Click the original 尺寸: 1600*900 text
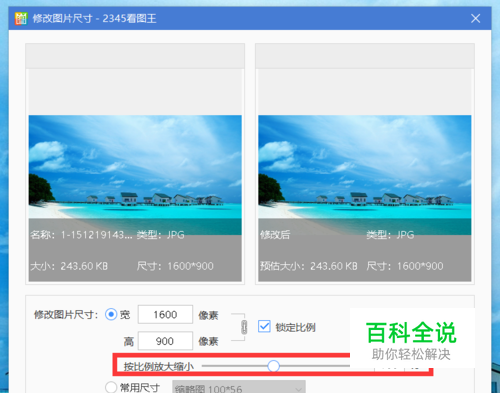Viewport: 500px width, 393px height. pyautogui.click(x=175, y=266)
